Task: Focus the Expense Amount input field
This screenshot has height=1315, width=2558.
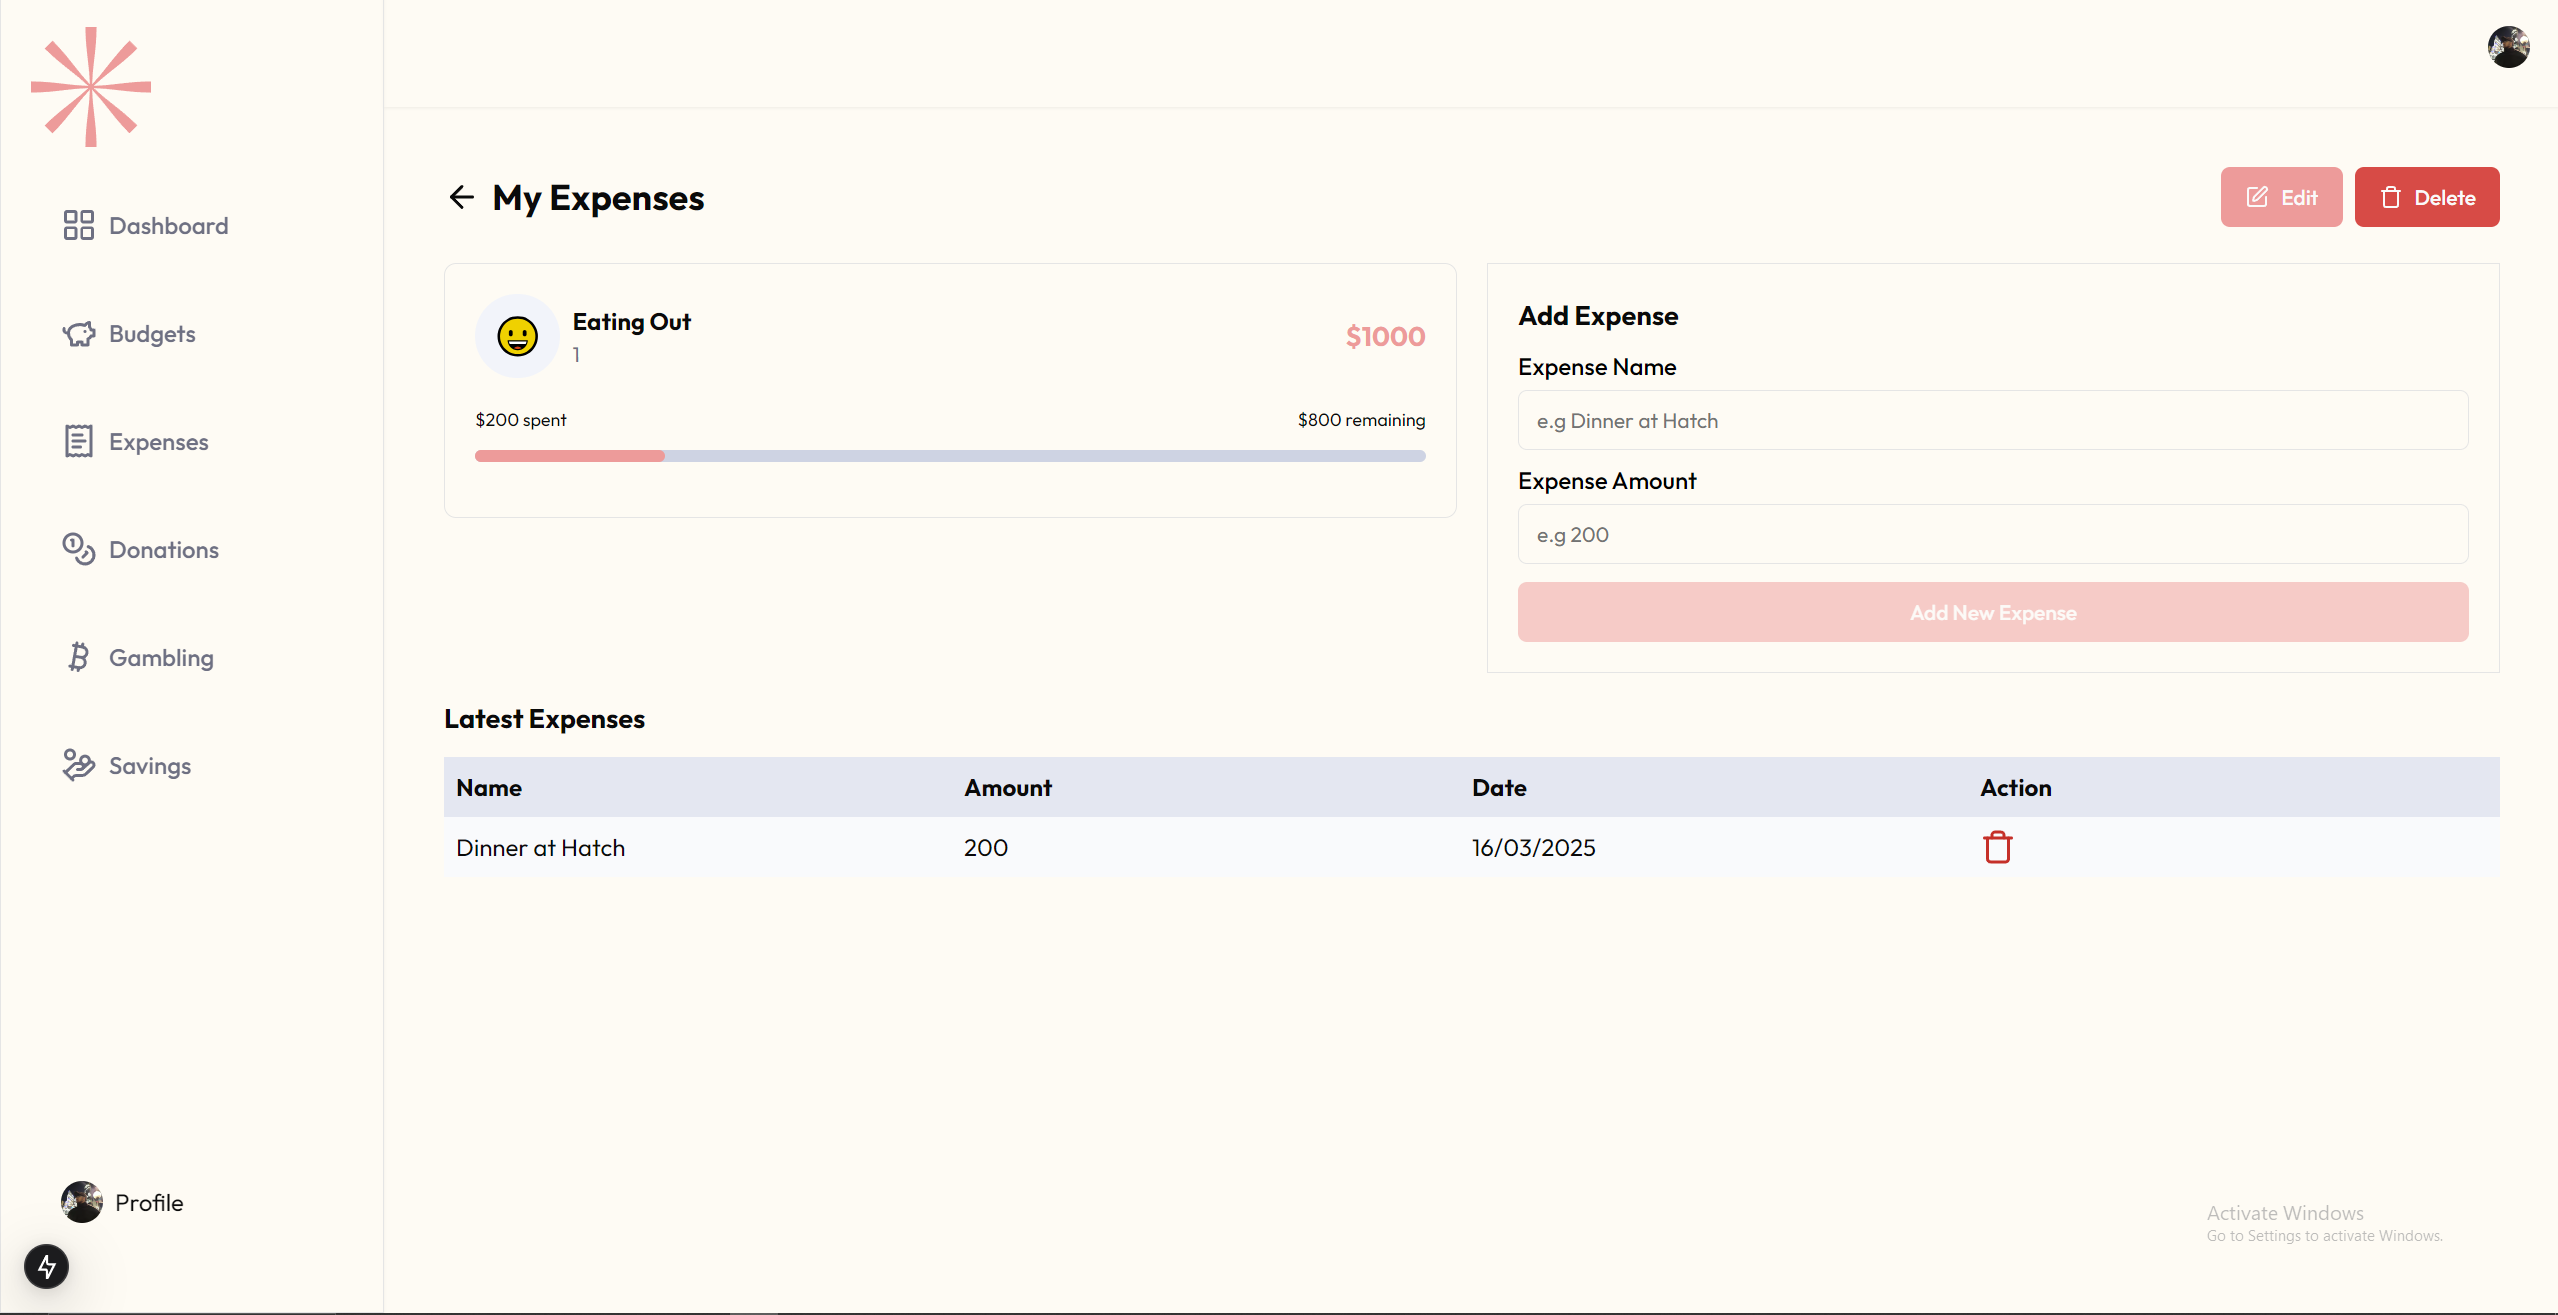Action: coord(1992,535)
